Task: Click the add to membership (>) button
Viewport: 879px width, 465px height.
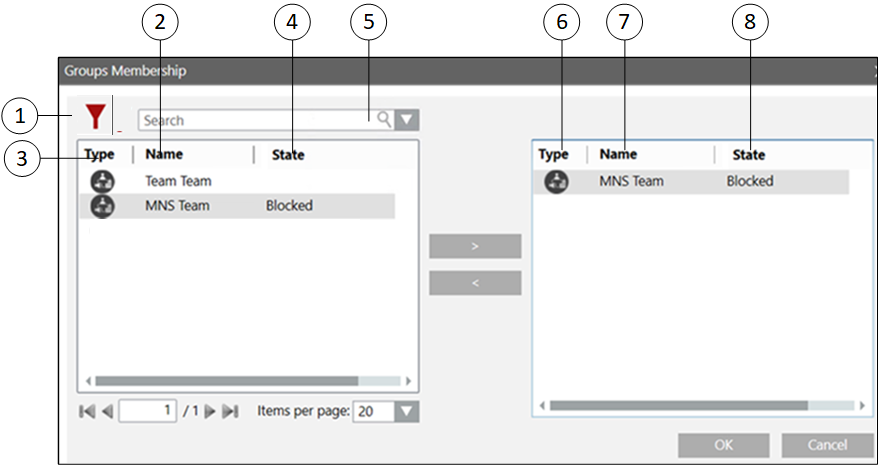Action: click(475, 246)
